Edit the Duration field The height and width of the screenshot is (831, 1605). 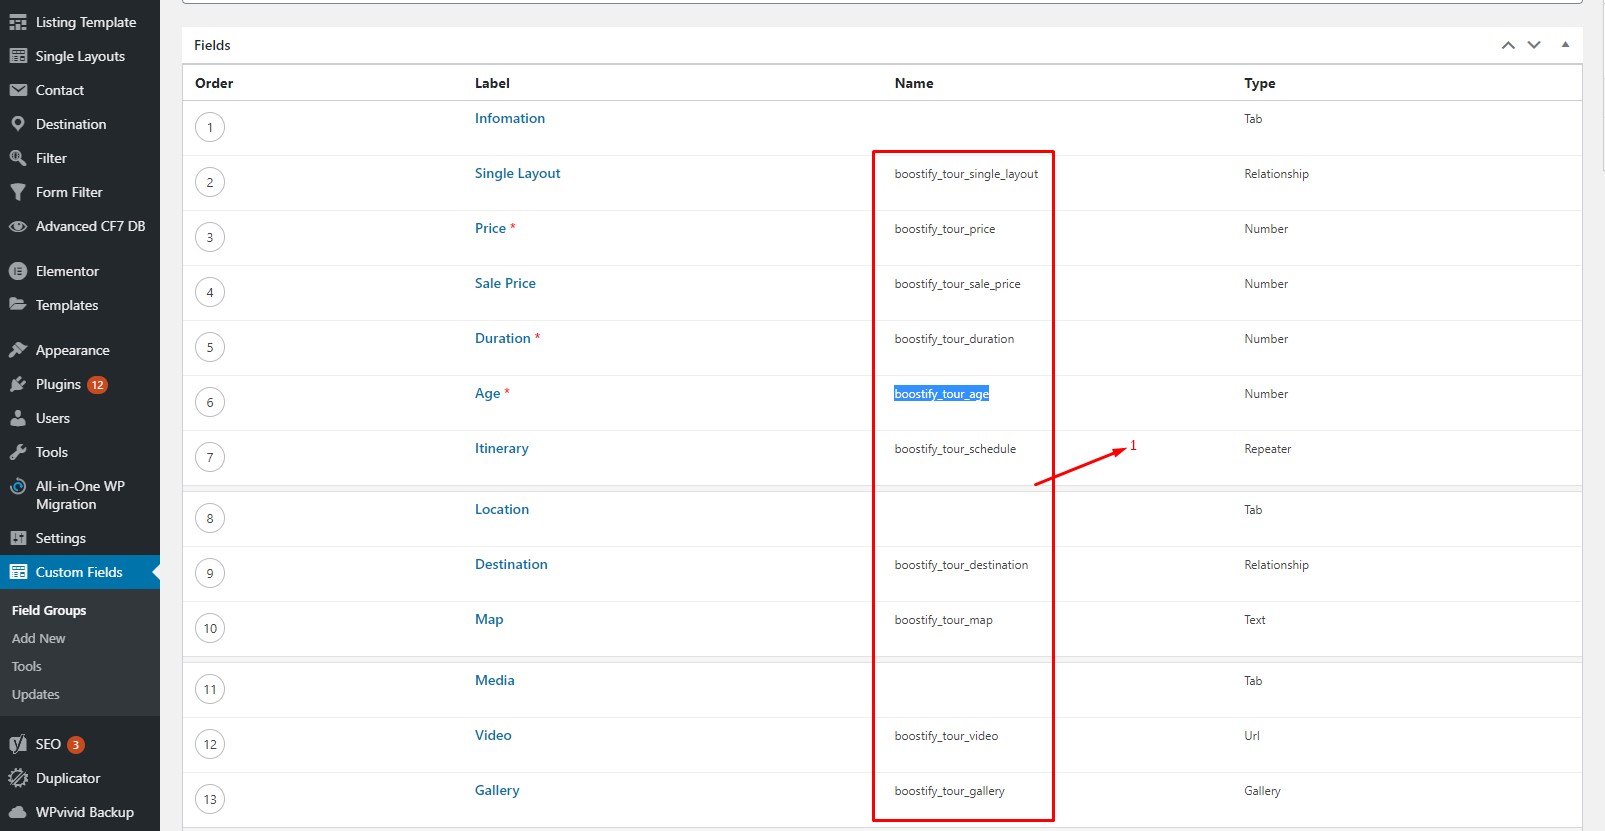coord(503,338)
